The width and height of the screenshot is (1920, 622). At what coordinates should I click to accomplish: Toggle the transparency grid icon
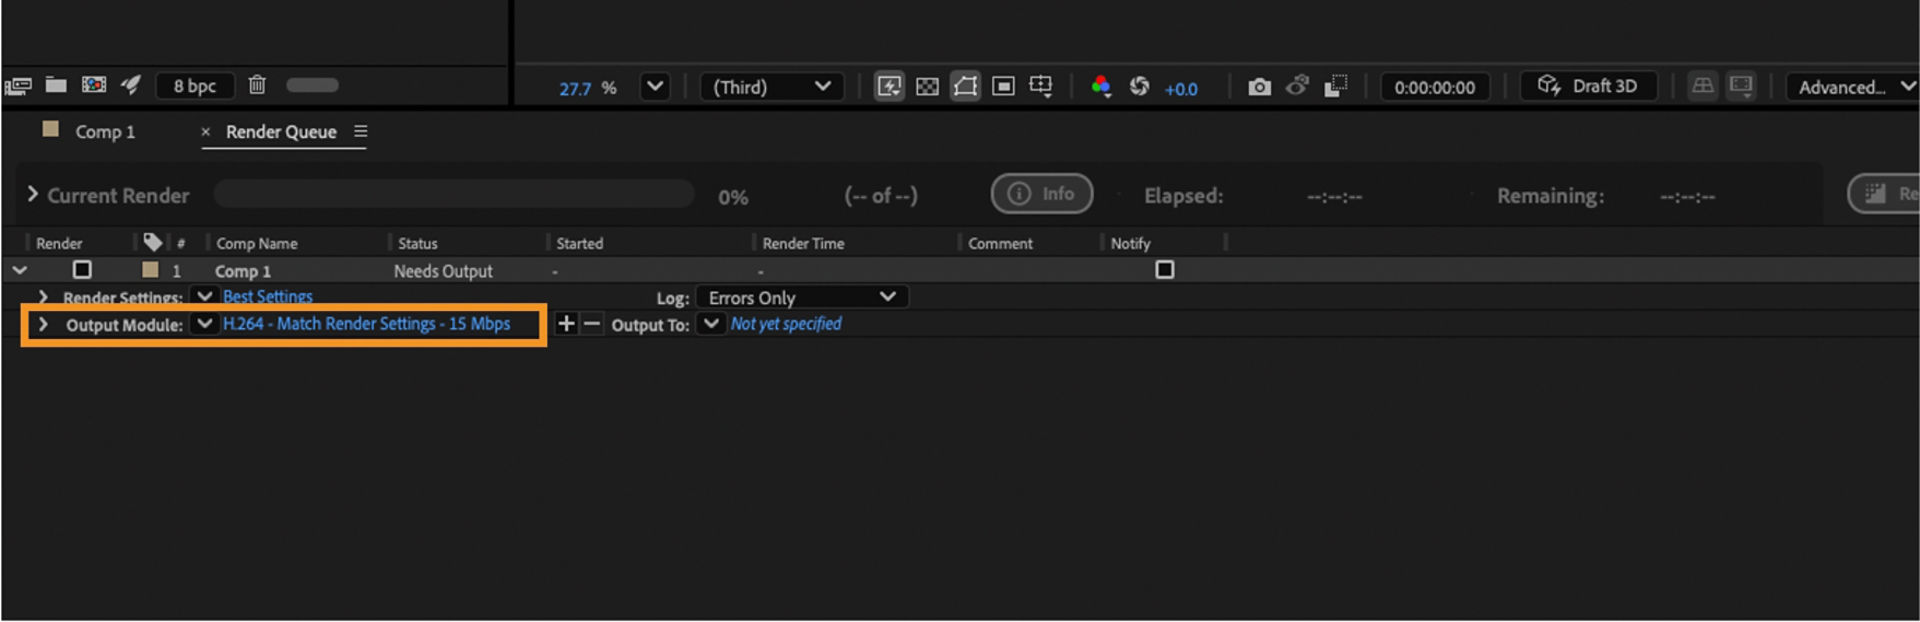click(x=927, y=87)
